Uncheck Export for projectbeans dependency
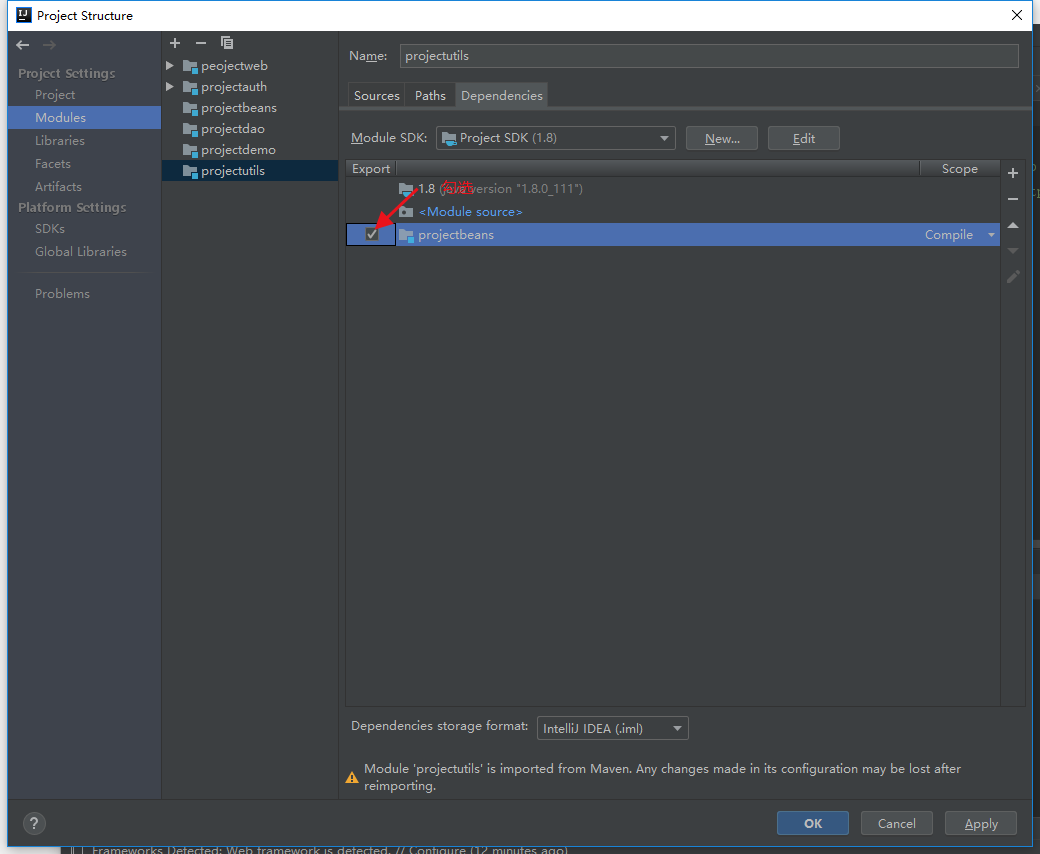 point(372,234)
